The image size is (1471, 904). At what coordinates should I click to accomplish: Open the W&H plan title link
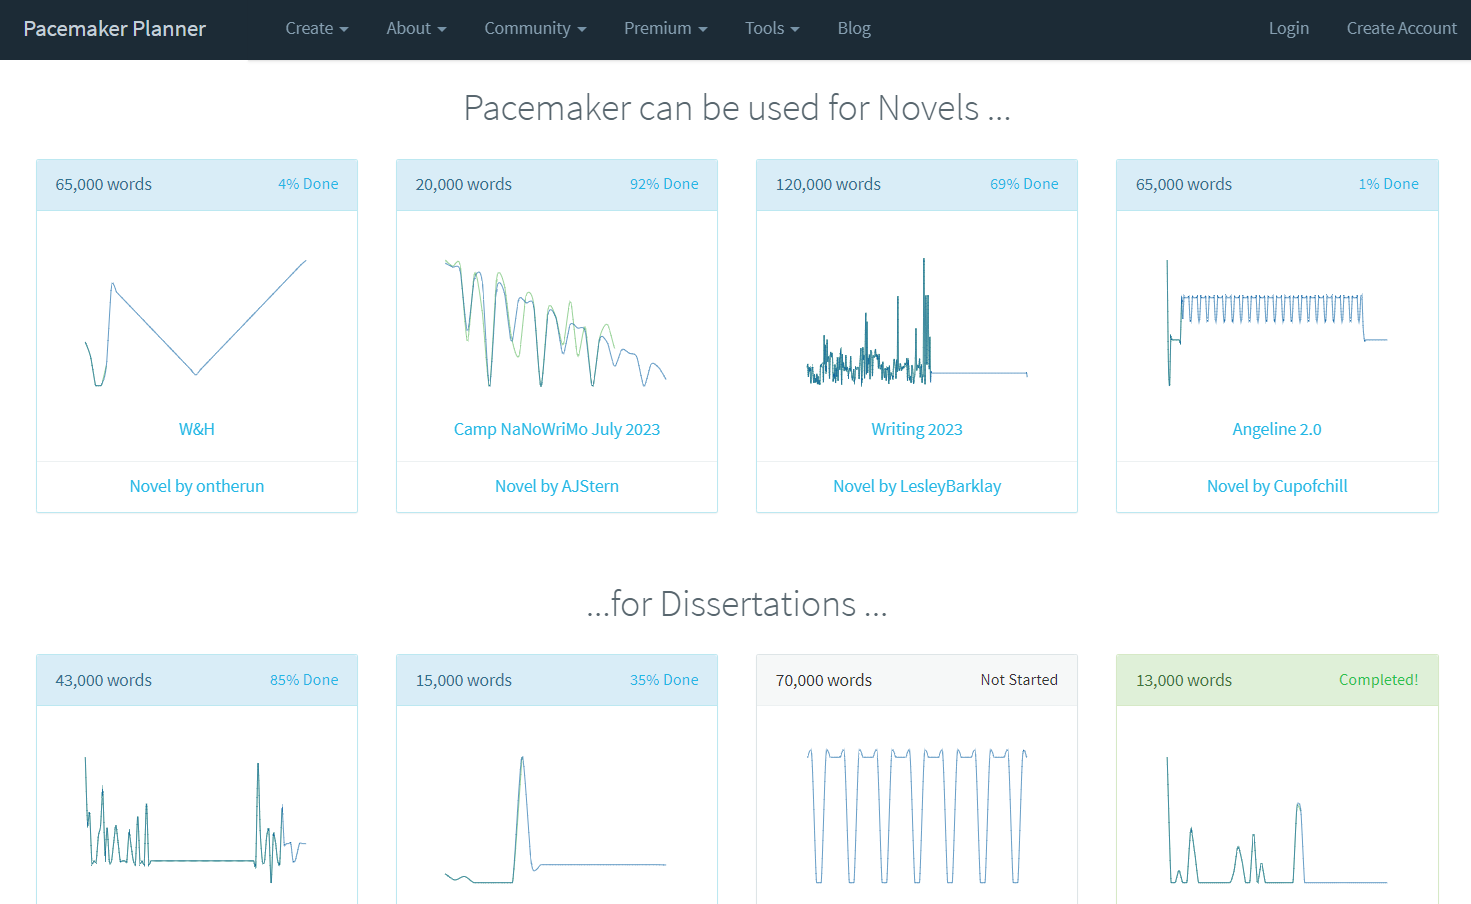(197, 429)
